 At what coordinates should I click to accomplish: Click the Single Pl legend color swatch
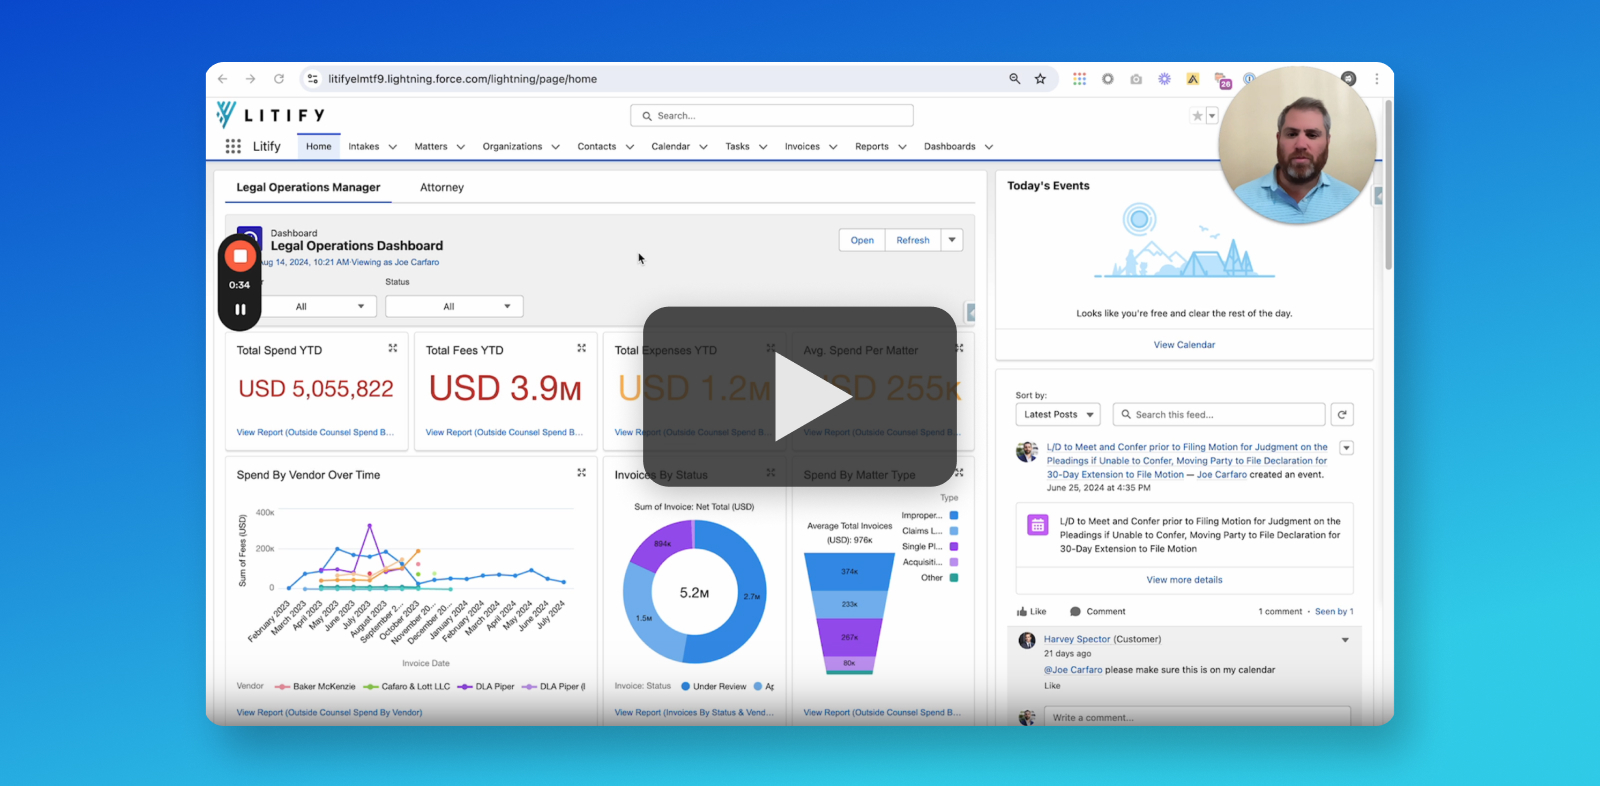[954, 547]
